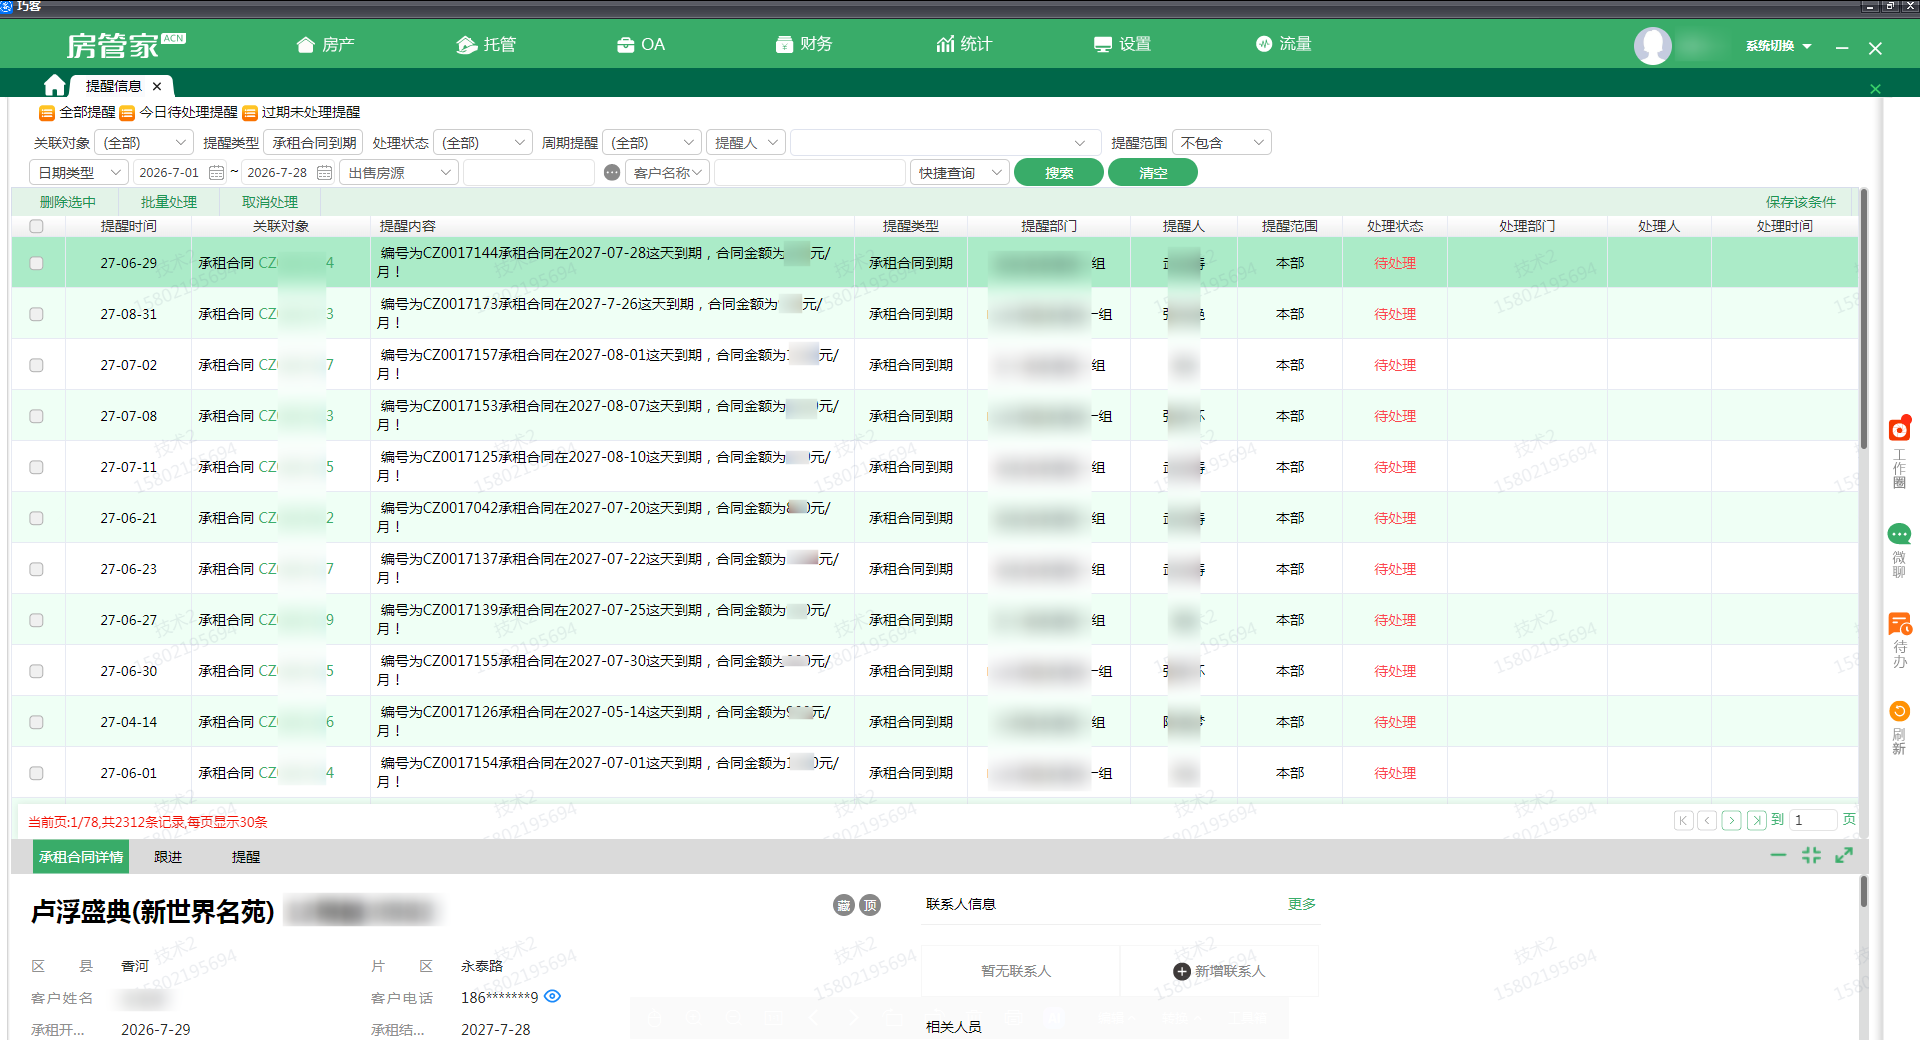Click 取消处理
Image resolution: width=1920 pixels, height=1040 pixels.
pyautogui.click(x=270, y=202)
